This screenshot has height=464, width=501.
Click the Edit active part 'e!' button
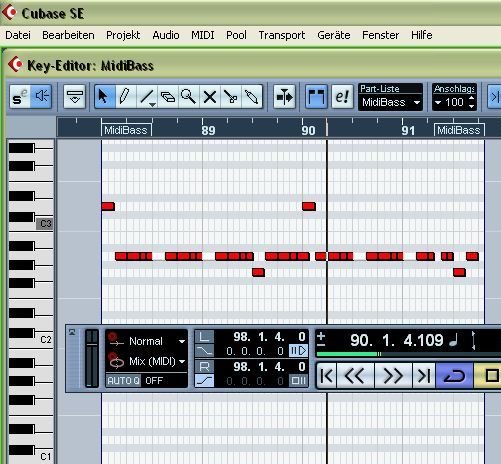(x=342, y=97)
